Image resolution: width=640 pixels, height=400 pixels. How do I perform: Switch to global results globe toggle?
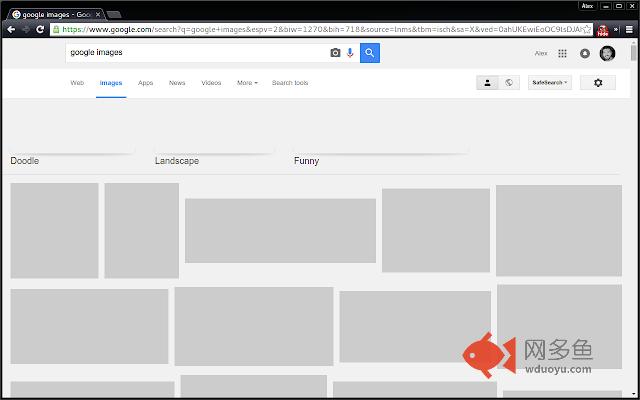[x=509, y=83]
